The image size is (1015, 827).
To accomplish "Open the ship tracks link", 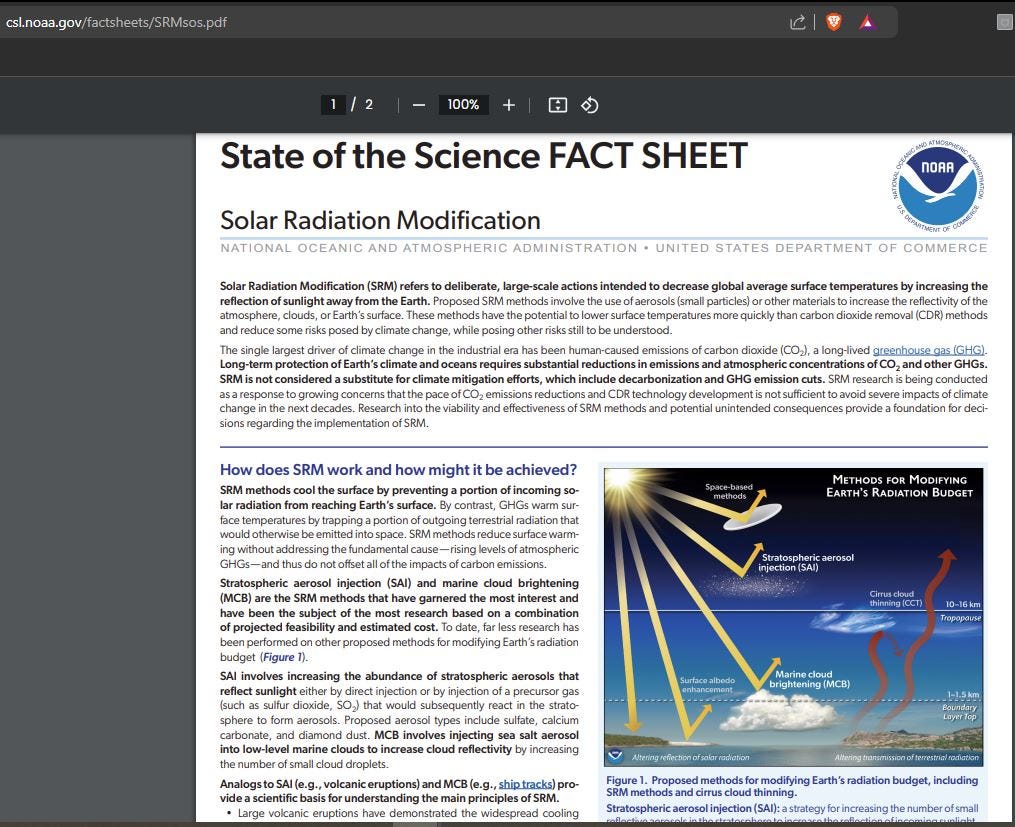I will [525, 784].
